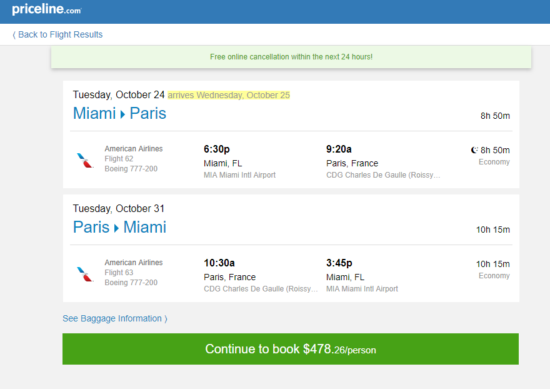Click Flight 63 Boeing 777-200 details
The width and height of the screenshot is (550, 389).
tap(131, 277)
